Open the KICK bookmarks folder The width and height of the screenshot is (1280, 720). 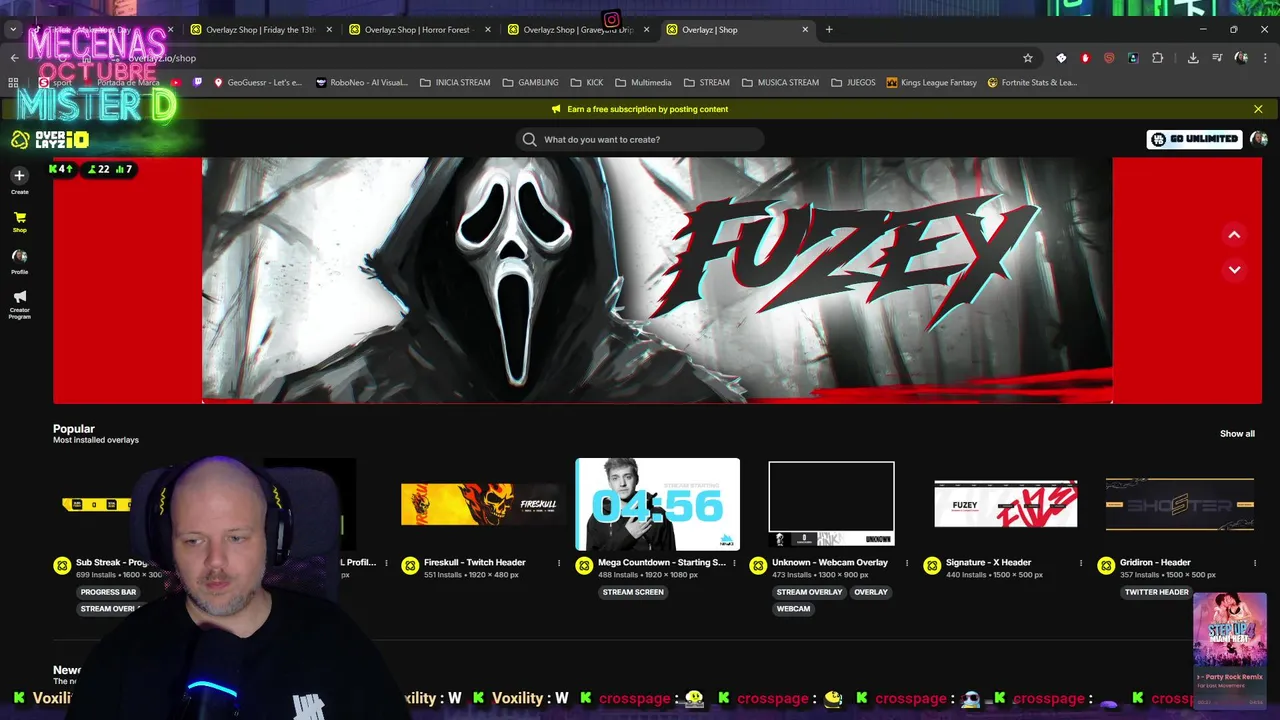tap(586, 82)
